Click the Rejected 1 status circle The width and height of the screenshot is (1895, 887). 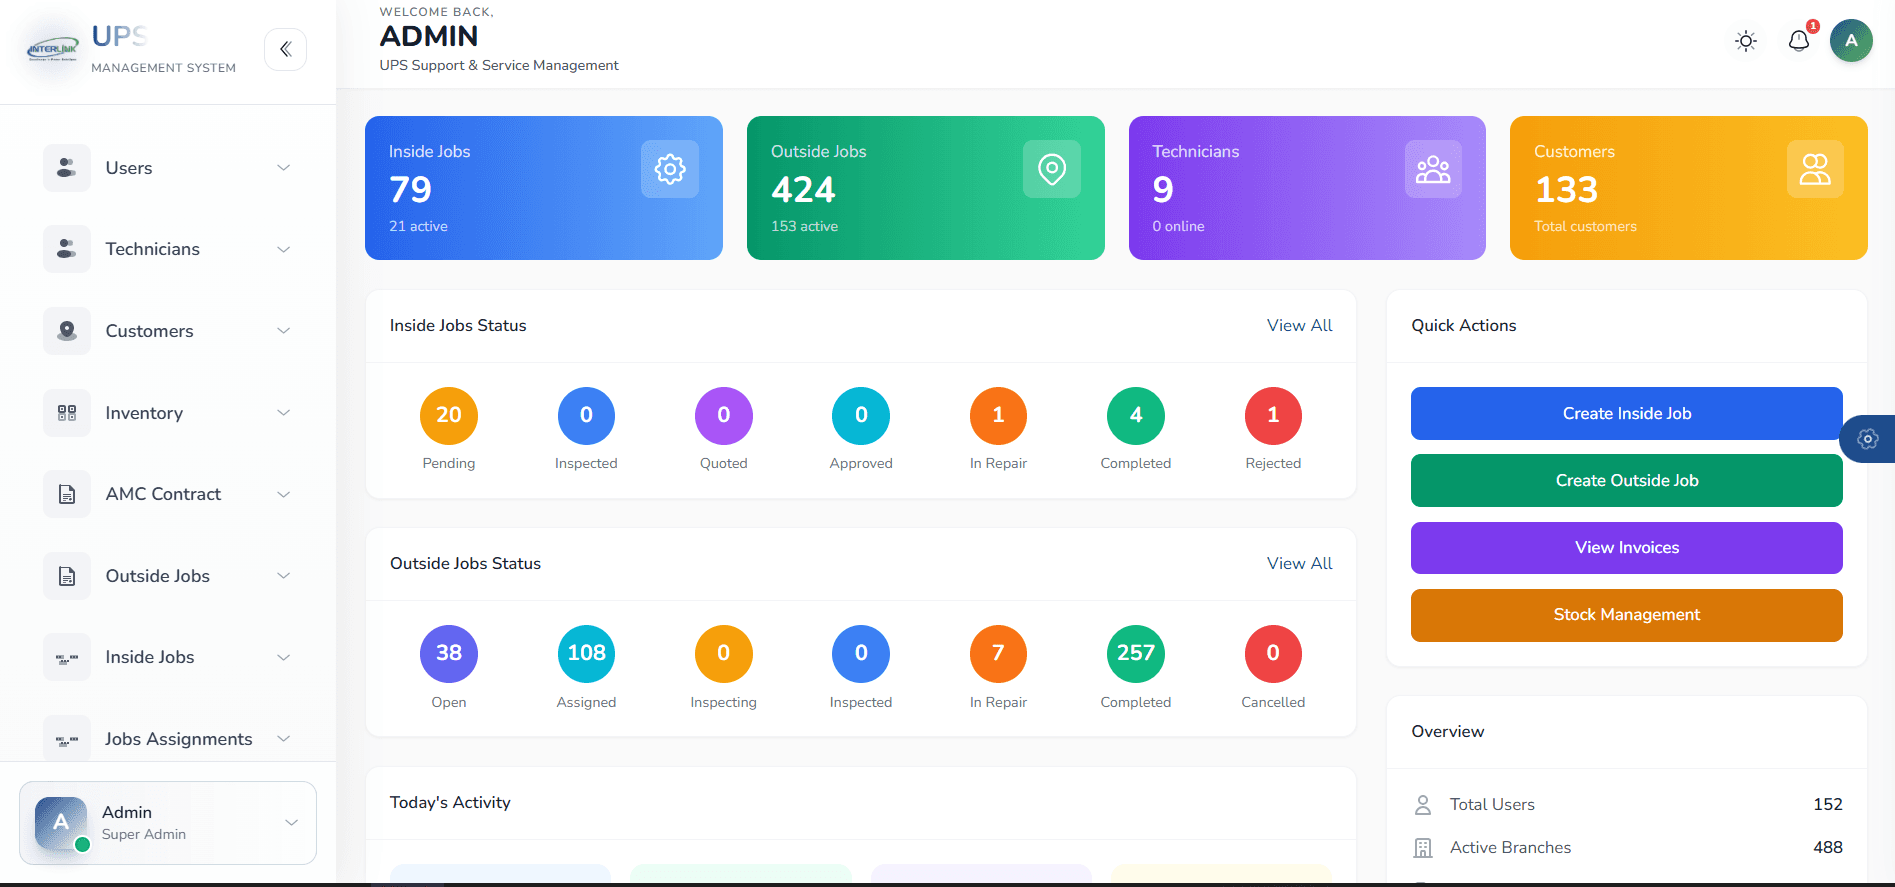[1273, 415]
